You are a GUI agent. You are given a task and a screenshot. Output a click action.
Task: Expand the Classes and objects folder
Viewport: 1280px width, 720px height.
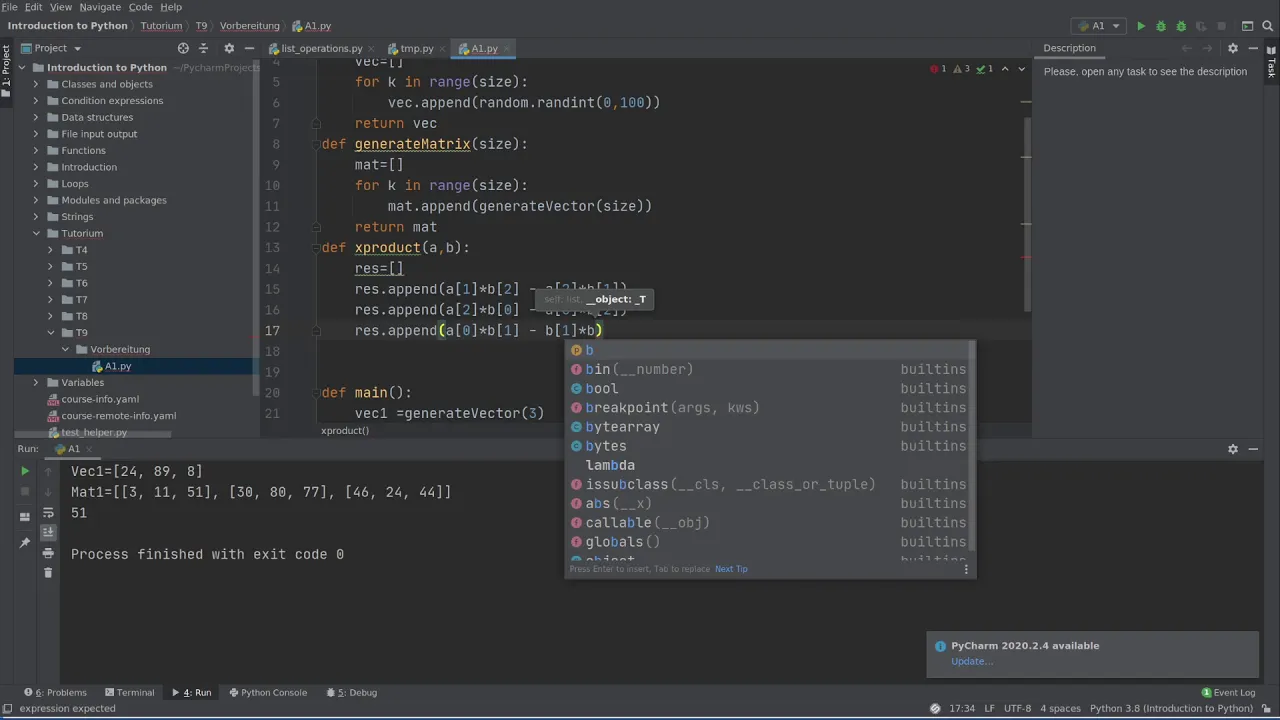click(x=36, y=84)
